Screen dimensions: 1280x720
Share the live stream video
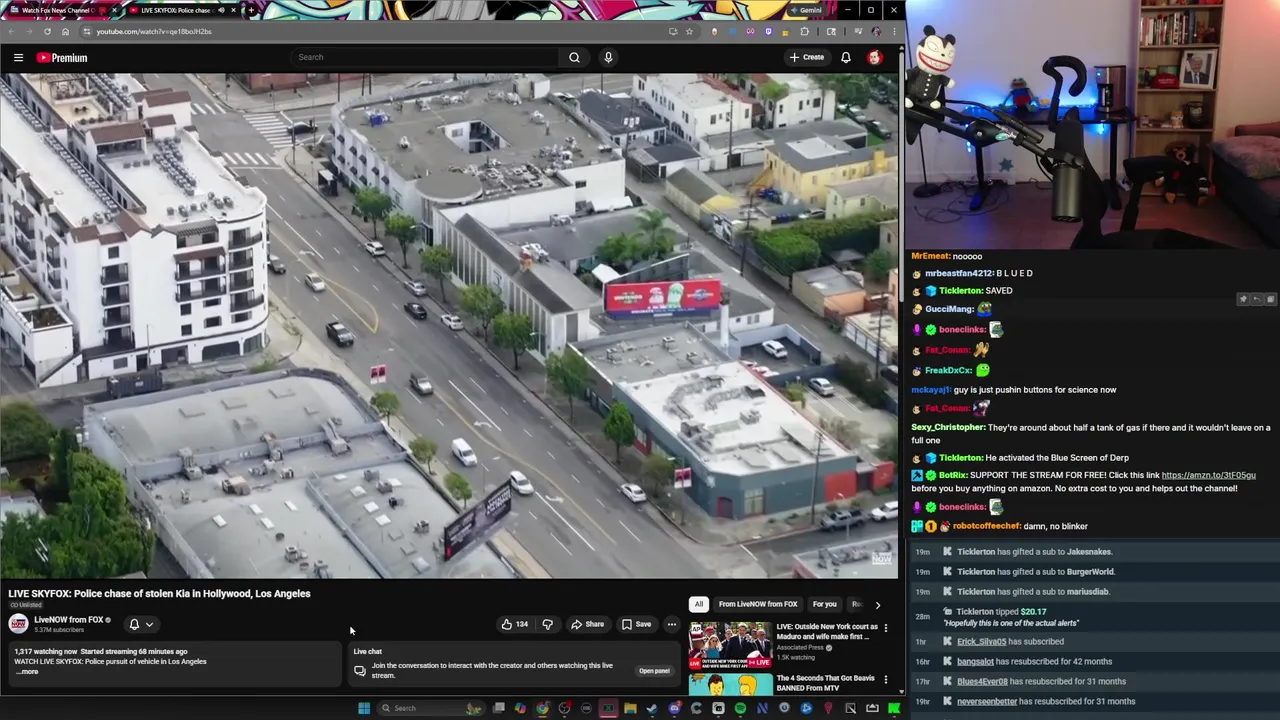click(x=587, y=624)
